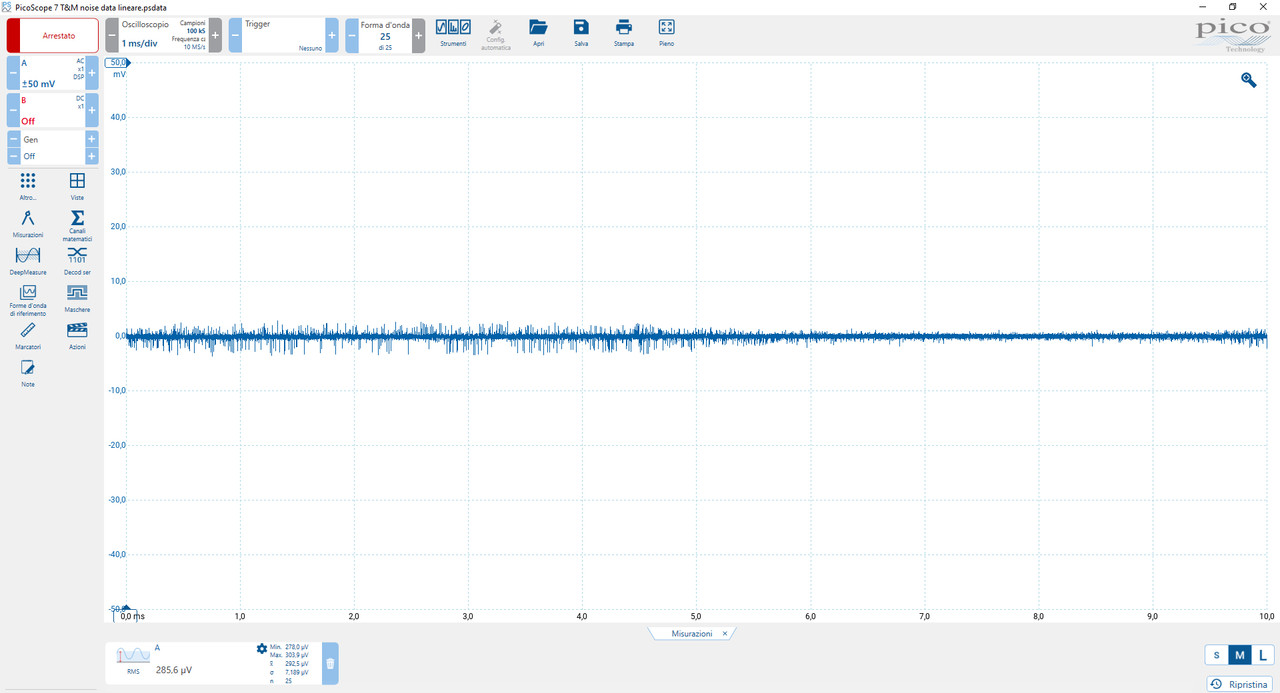Select the Misurazioni bottom tab

pyautogui.click(x=692, y=634)
